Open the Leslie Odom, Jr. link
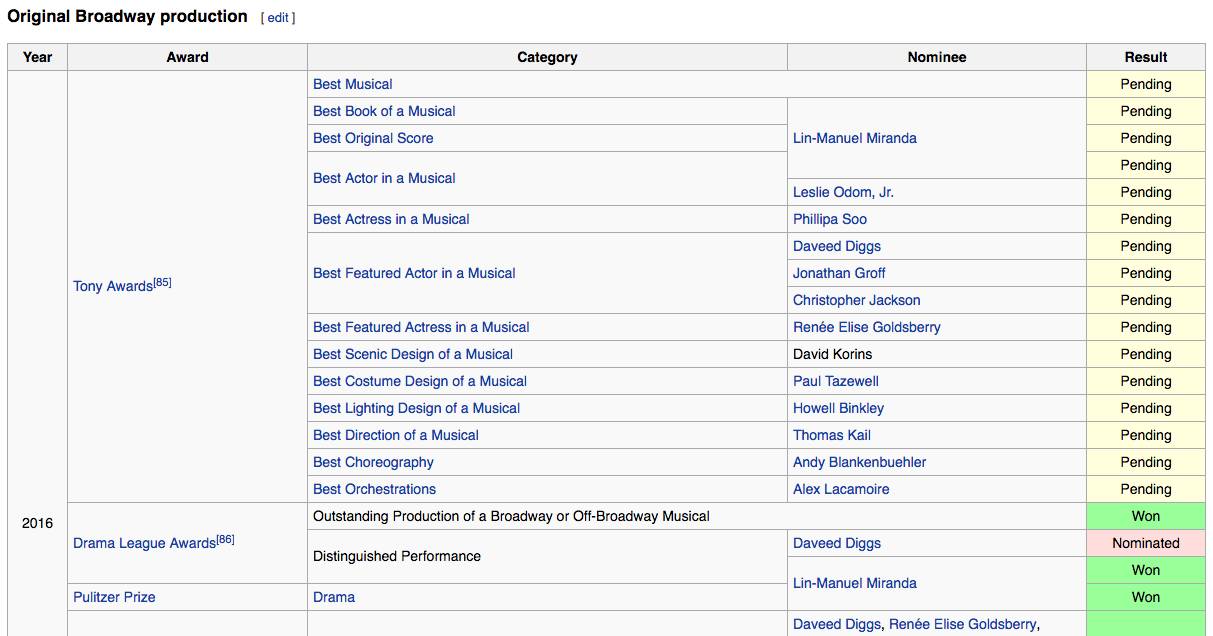The image size is (1213, 636). 843,192
